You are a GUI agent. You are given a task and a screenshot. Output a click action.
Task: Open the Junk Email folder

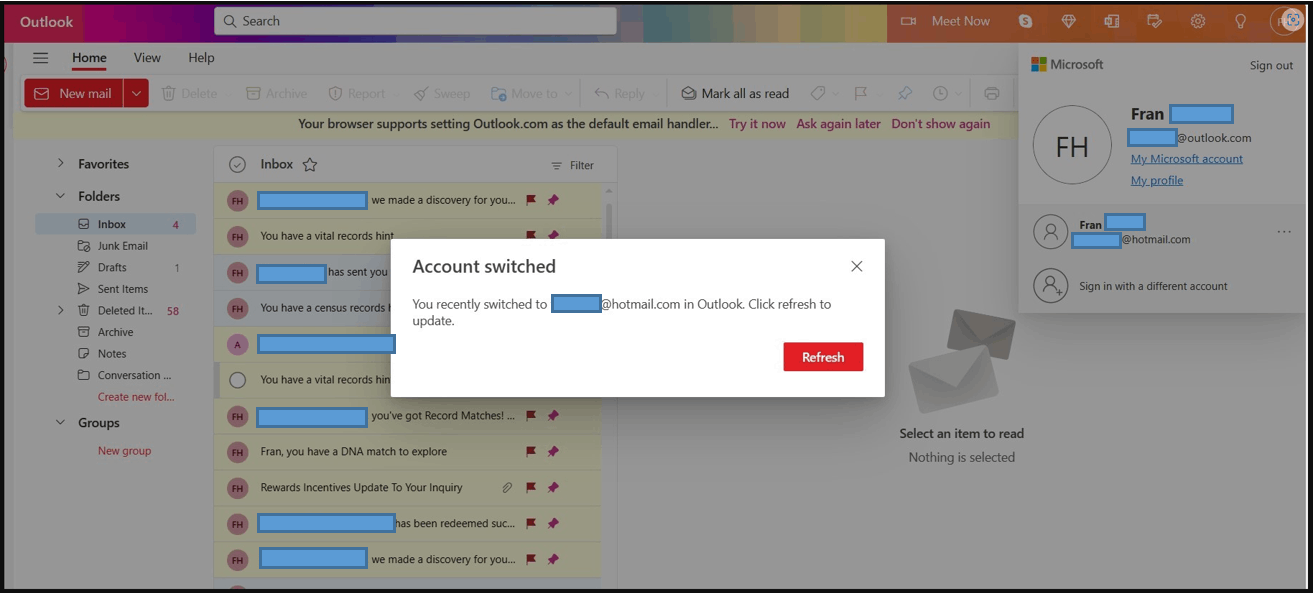pos(115,246)
